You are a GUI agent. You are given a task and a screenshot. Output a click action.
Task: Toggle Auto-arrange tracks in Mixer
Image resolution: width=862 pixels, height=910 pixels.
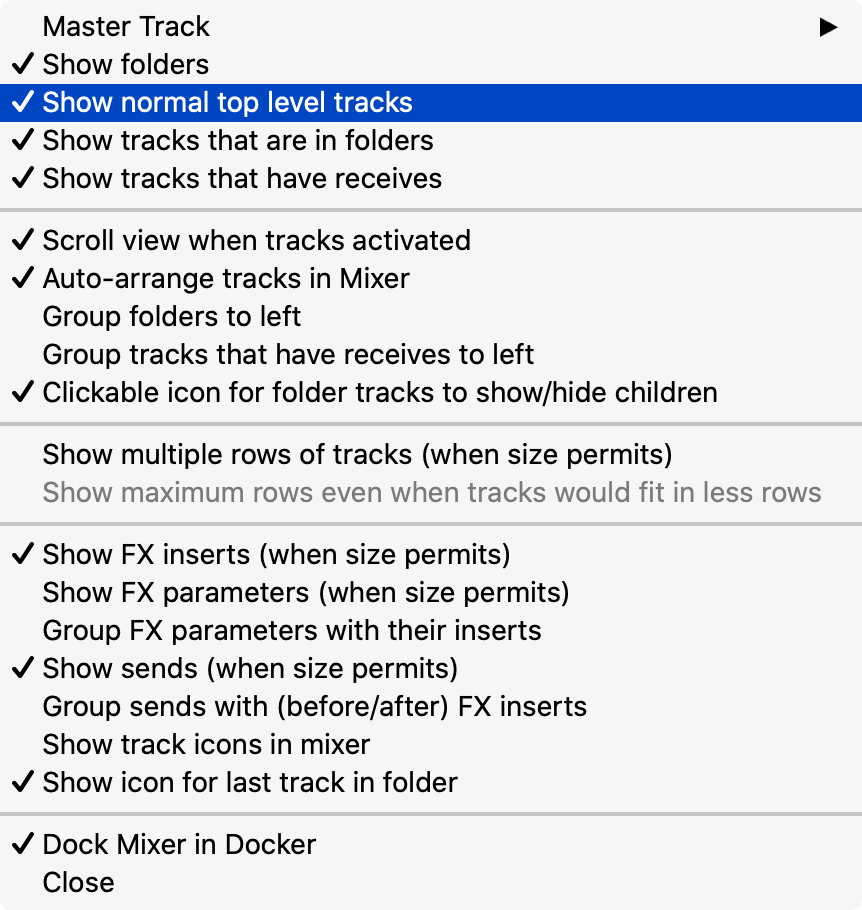tap(226, 279)
